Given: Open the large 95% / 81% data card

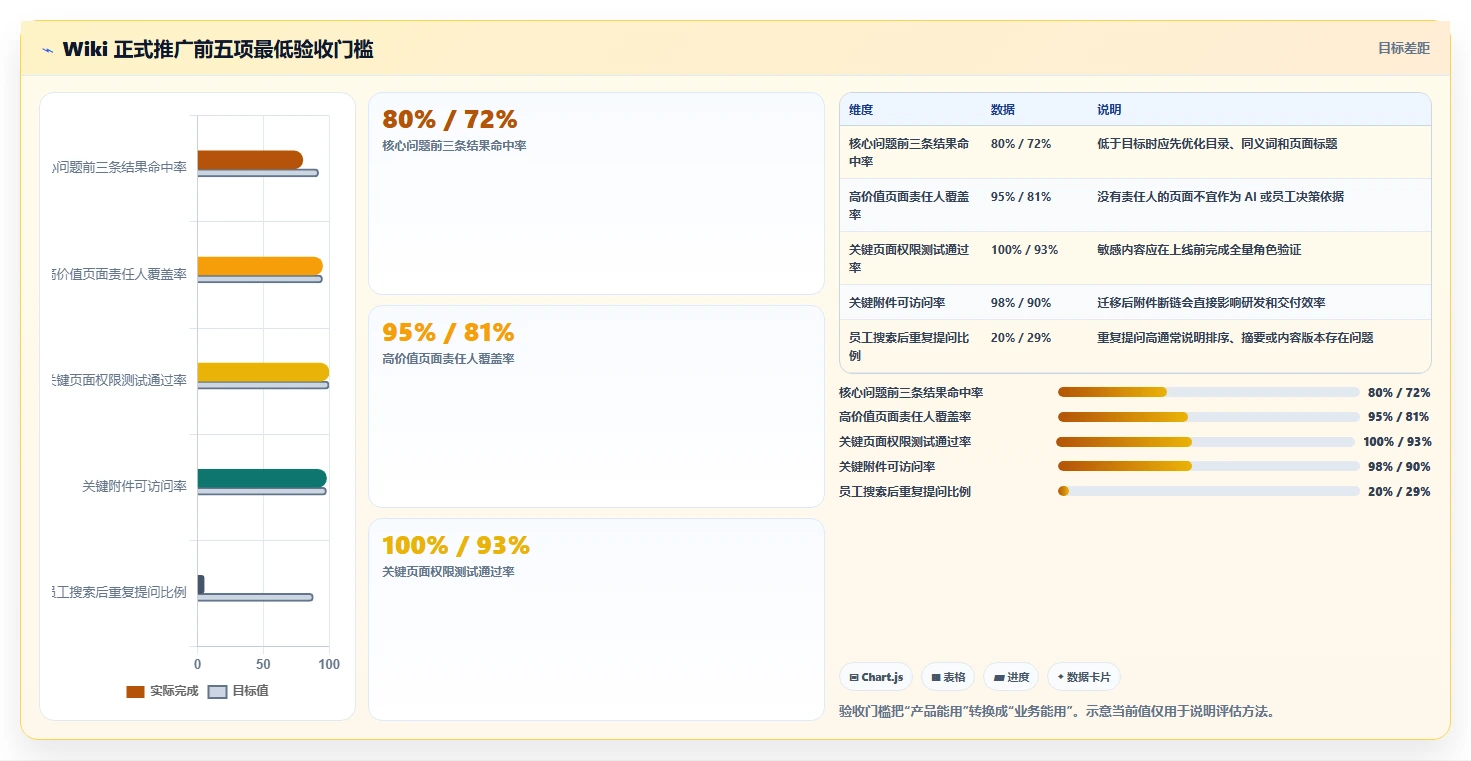Looking at the screenshot, I should pyautogui.click(x=596, y=407).
